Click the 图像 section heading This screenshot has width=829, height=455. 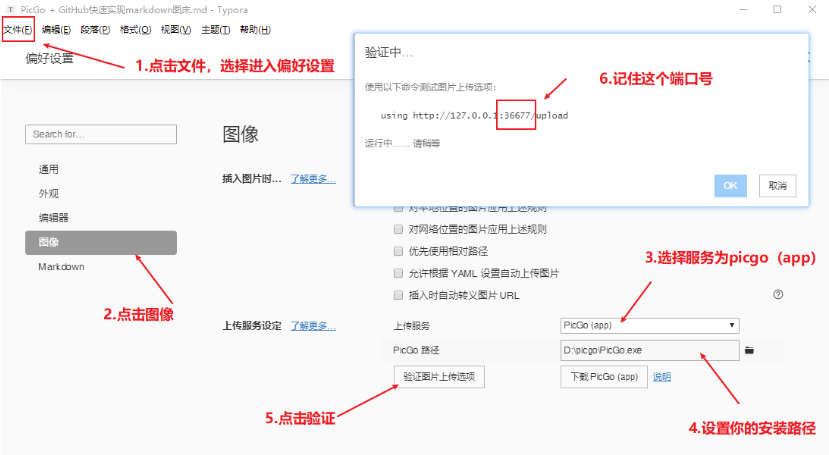pos(241,134)
